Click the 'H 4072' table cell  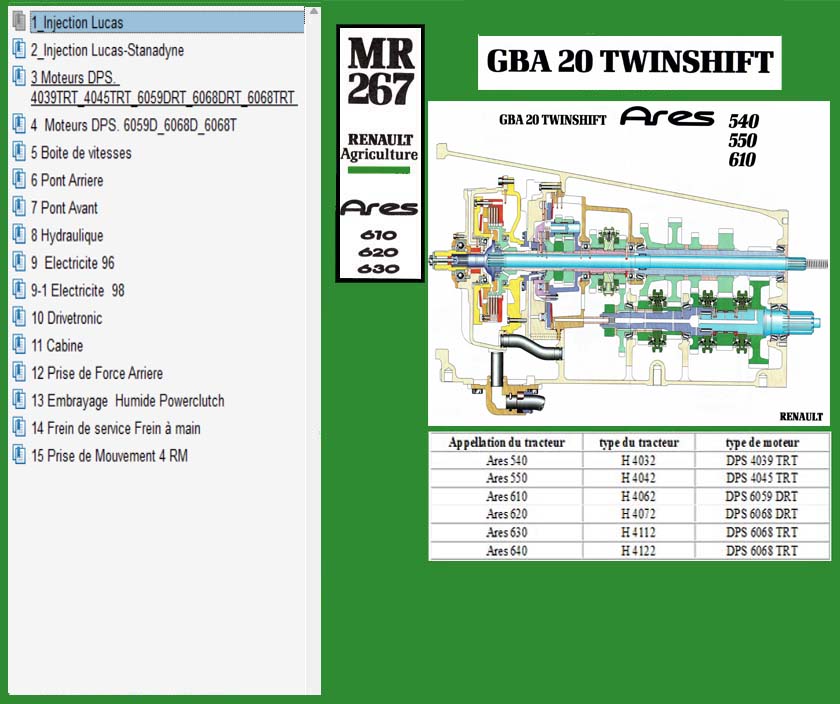(x=639, y=514)
